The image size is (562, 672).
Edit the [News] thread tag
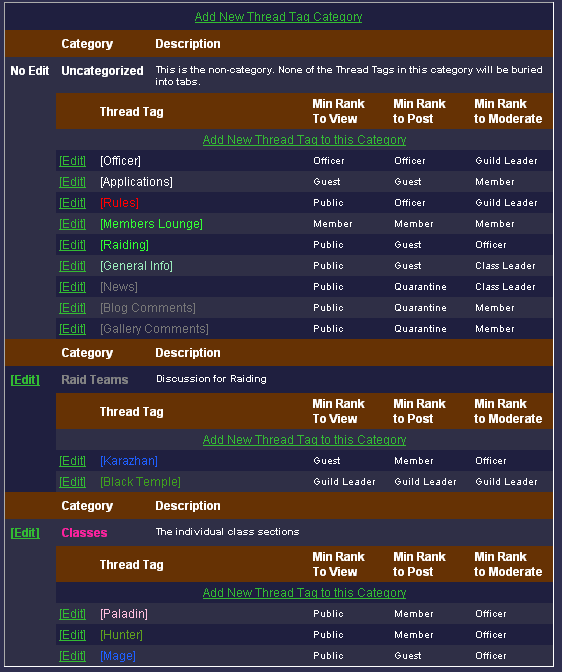[x=72, y=287]
